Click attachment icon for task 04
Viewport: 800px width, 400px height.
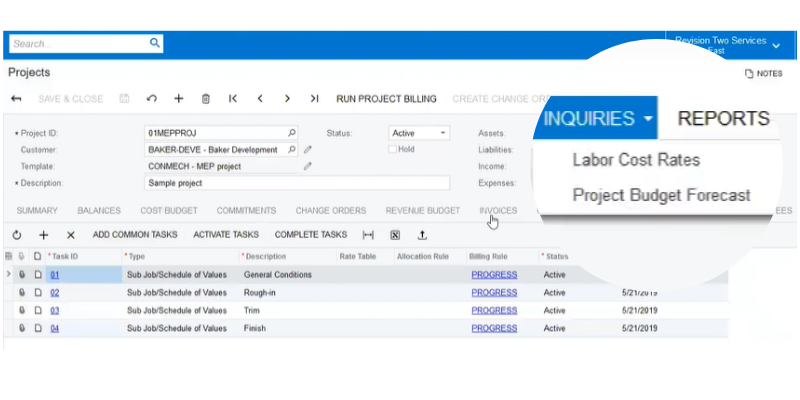coord(22,329)
